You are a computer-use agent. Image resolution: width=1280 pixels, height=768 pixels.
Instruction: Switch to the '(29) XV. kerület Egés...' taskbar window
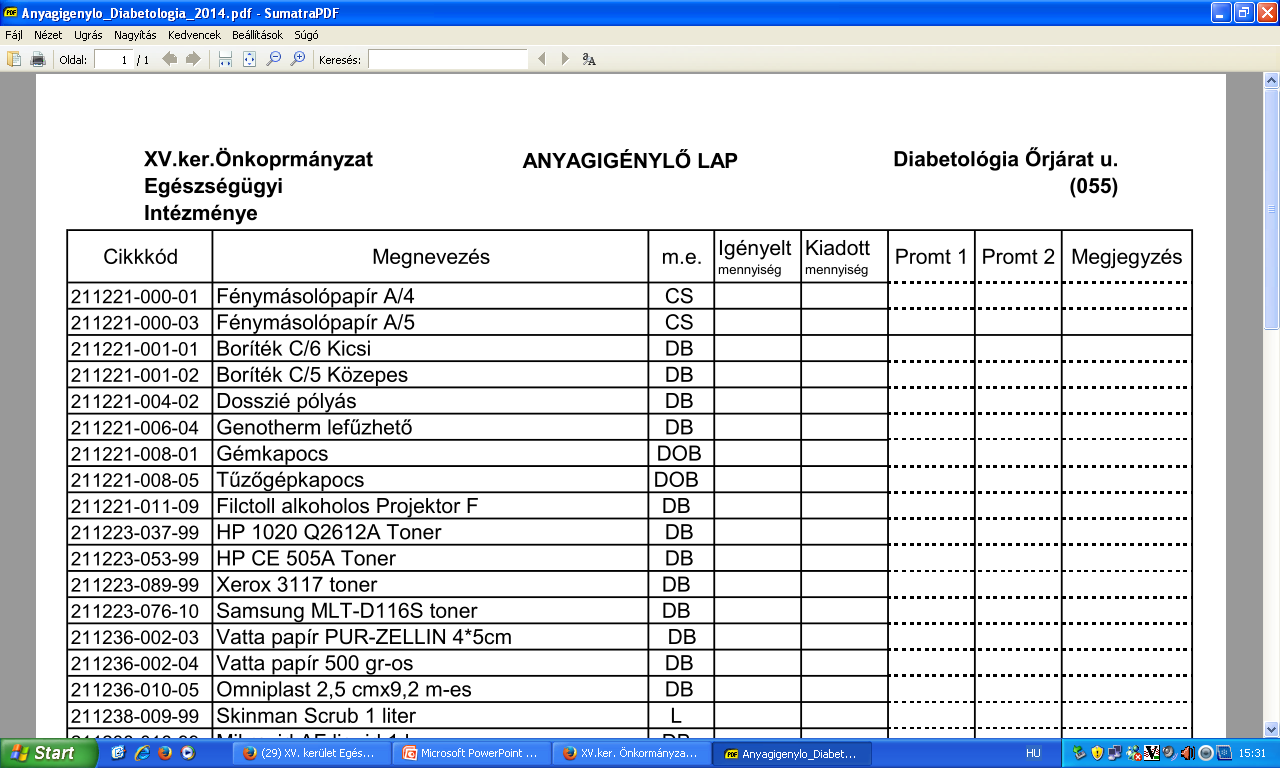coord(310,753)
